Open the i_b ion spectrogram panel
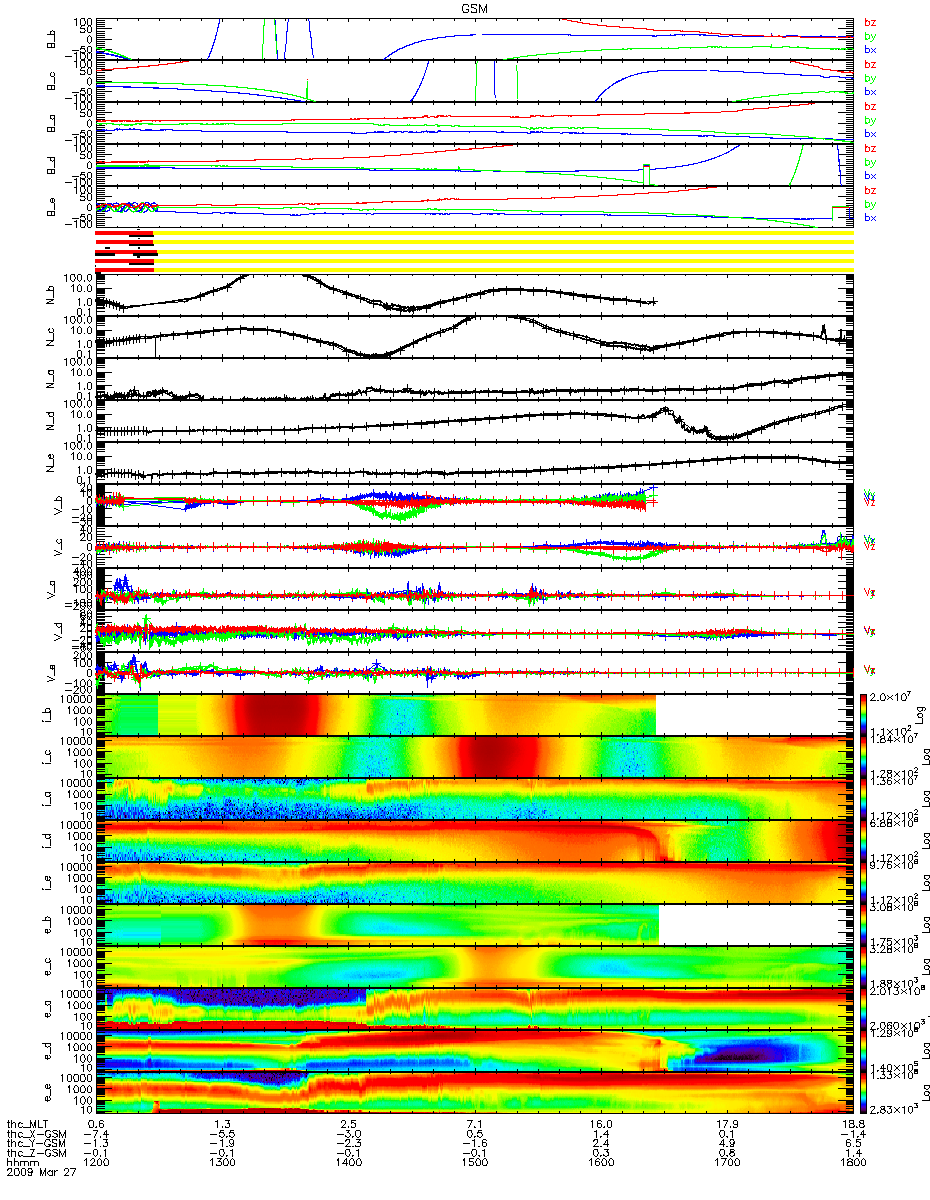 click(474, 715)
